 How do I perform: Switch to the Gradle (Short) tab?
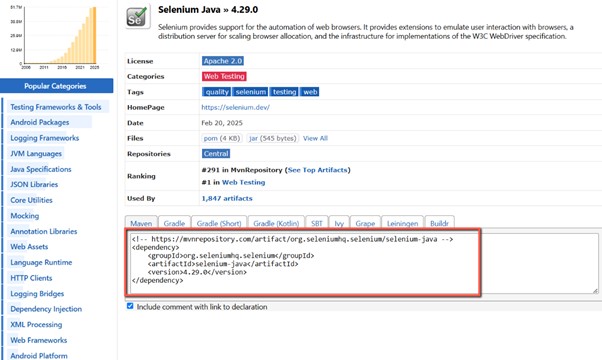click(219, 223)
